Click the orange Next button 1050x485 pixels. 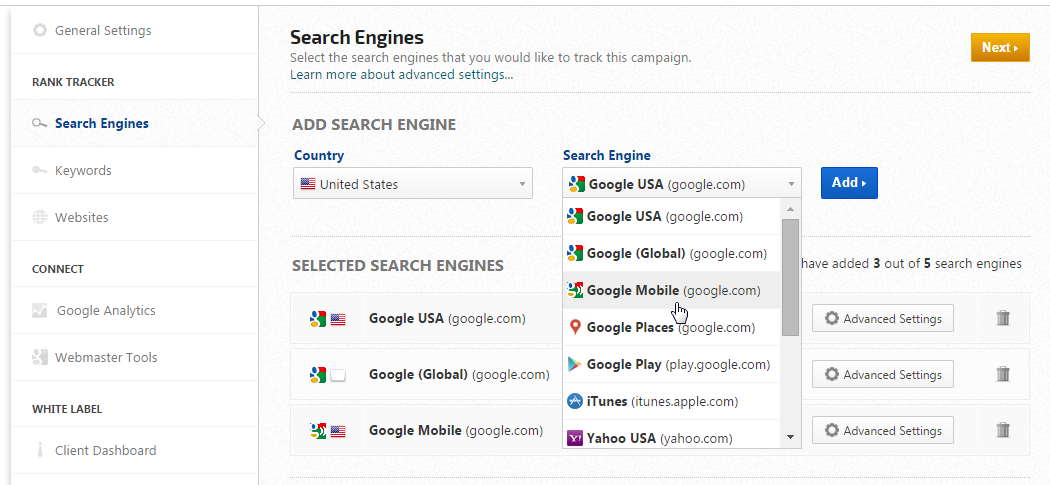[999, 47]
